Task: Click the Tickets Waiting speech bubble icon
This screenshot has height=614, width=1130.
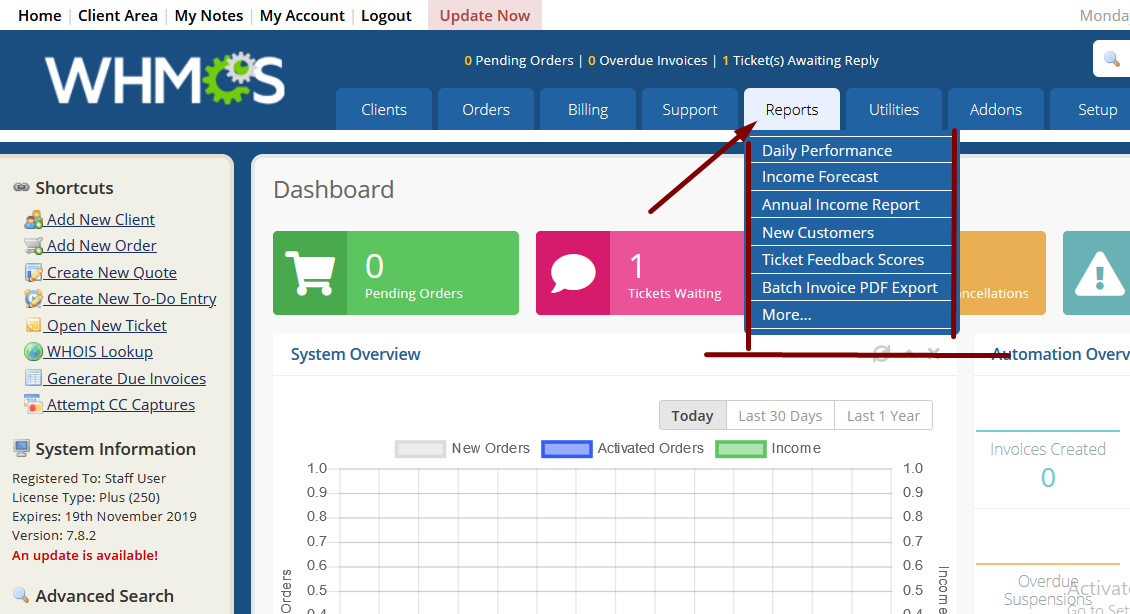Action: pos(573,274)
